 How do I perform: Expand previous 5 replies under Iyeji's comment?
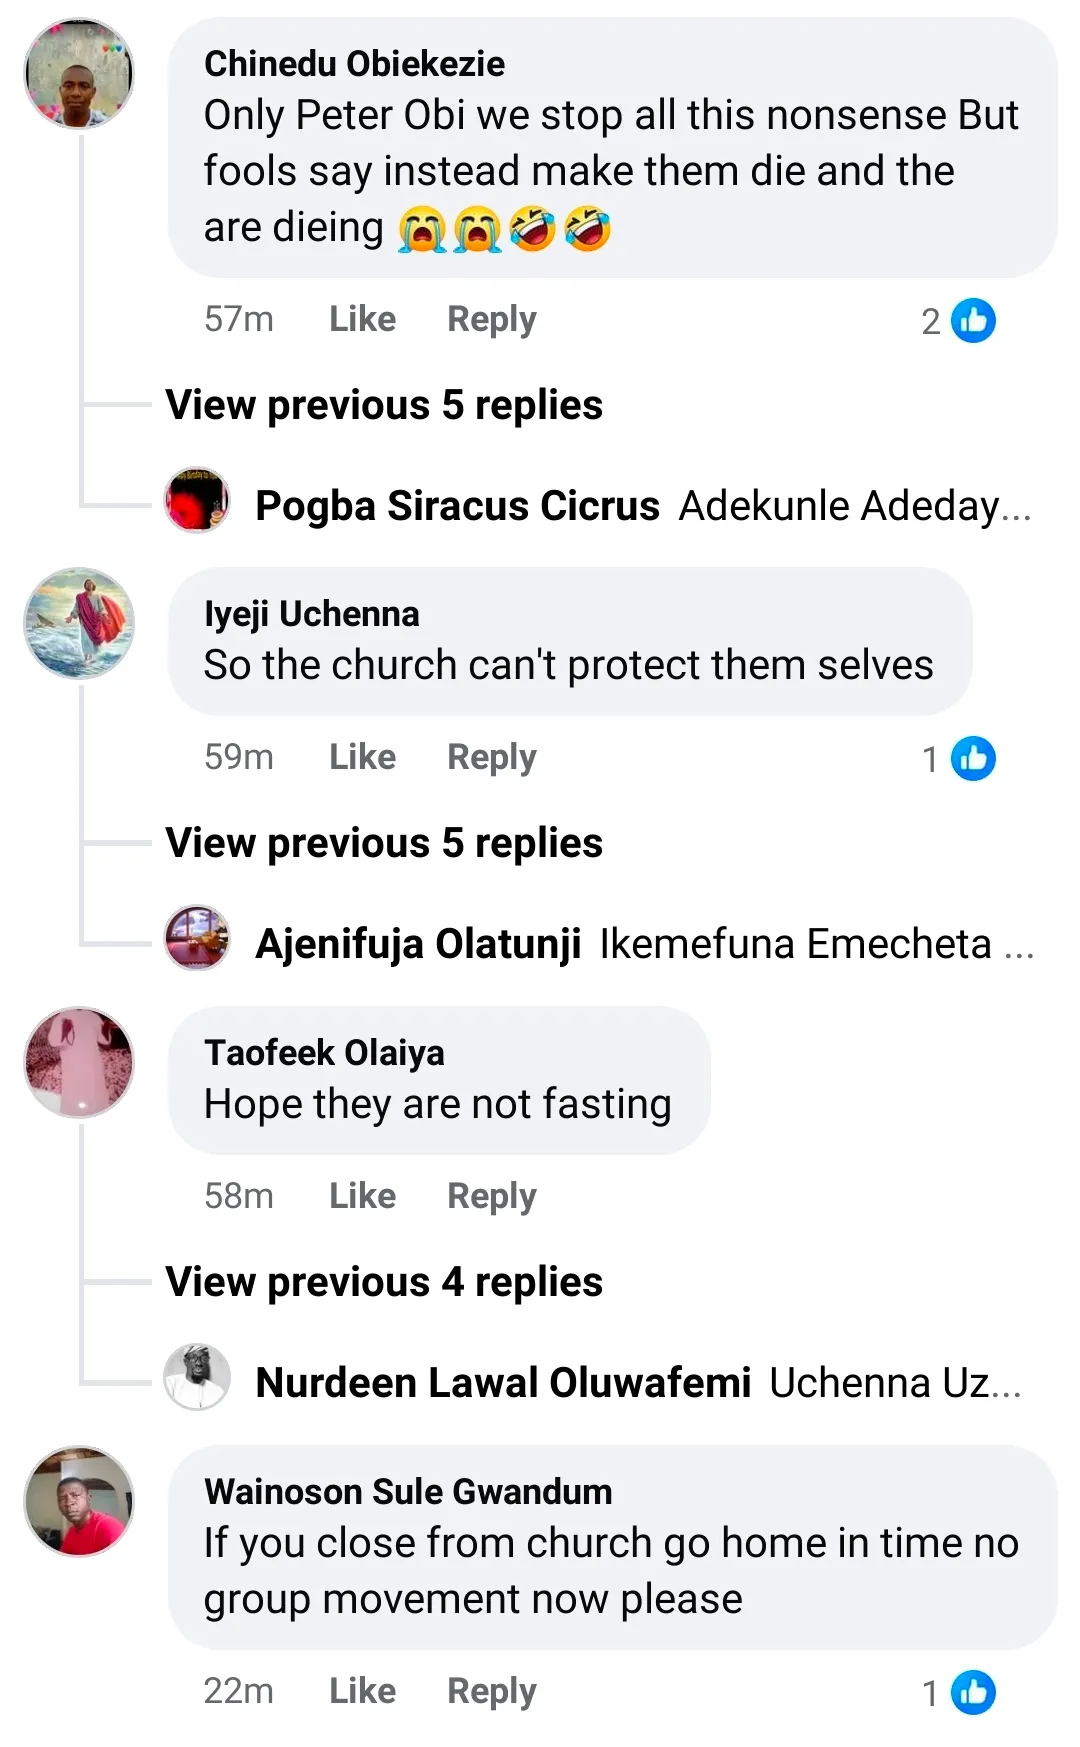(384, 843)
